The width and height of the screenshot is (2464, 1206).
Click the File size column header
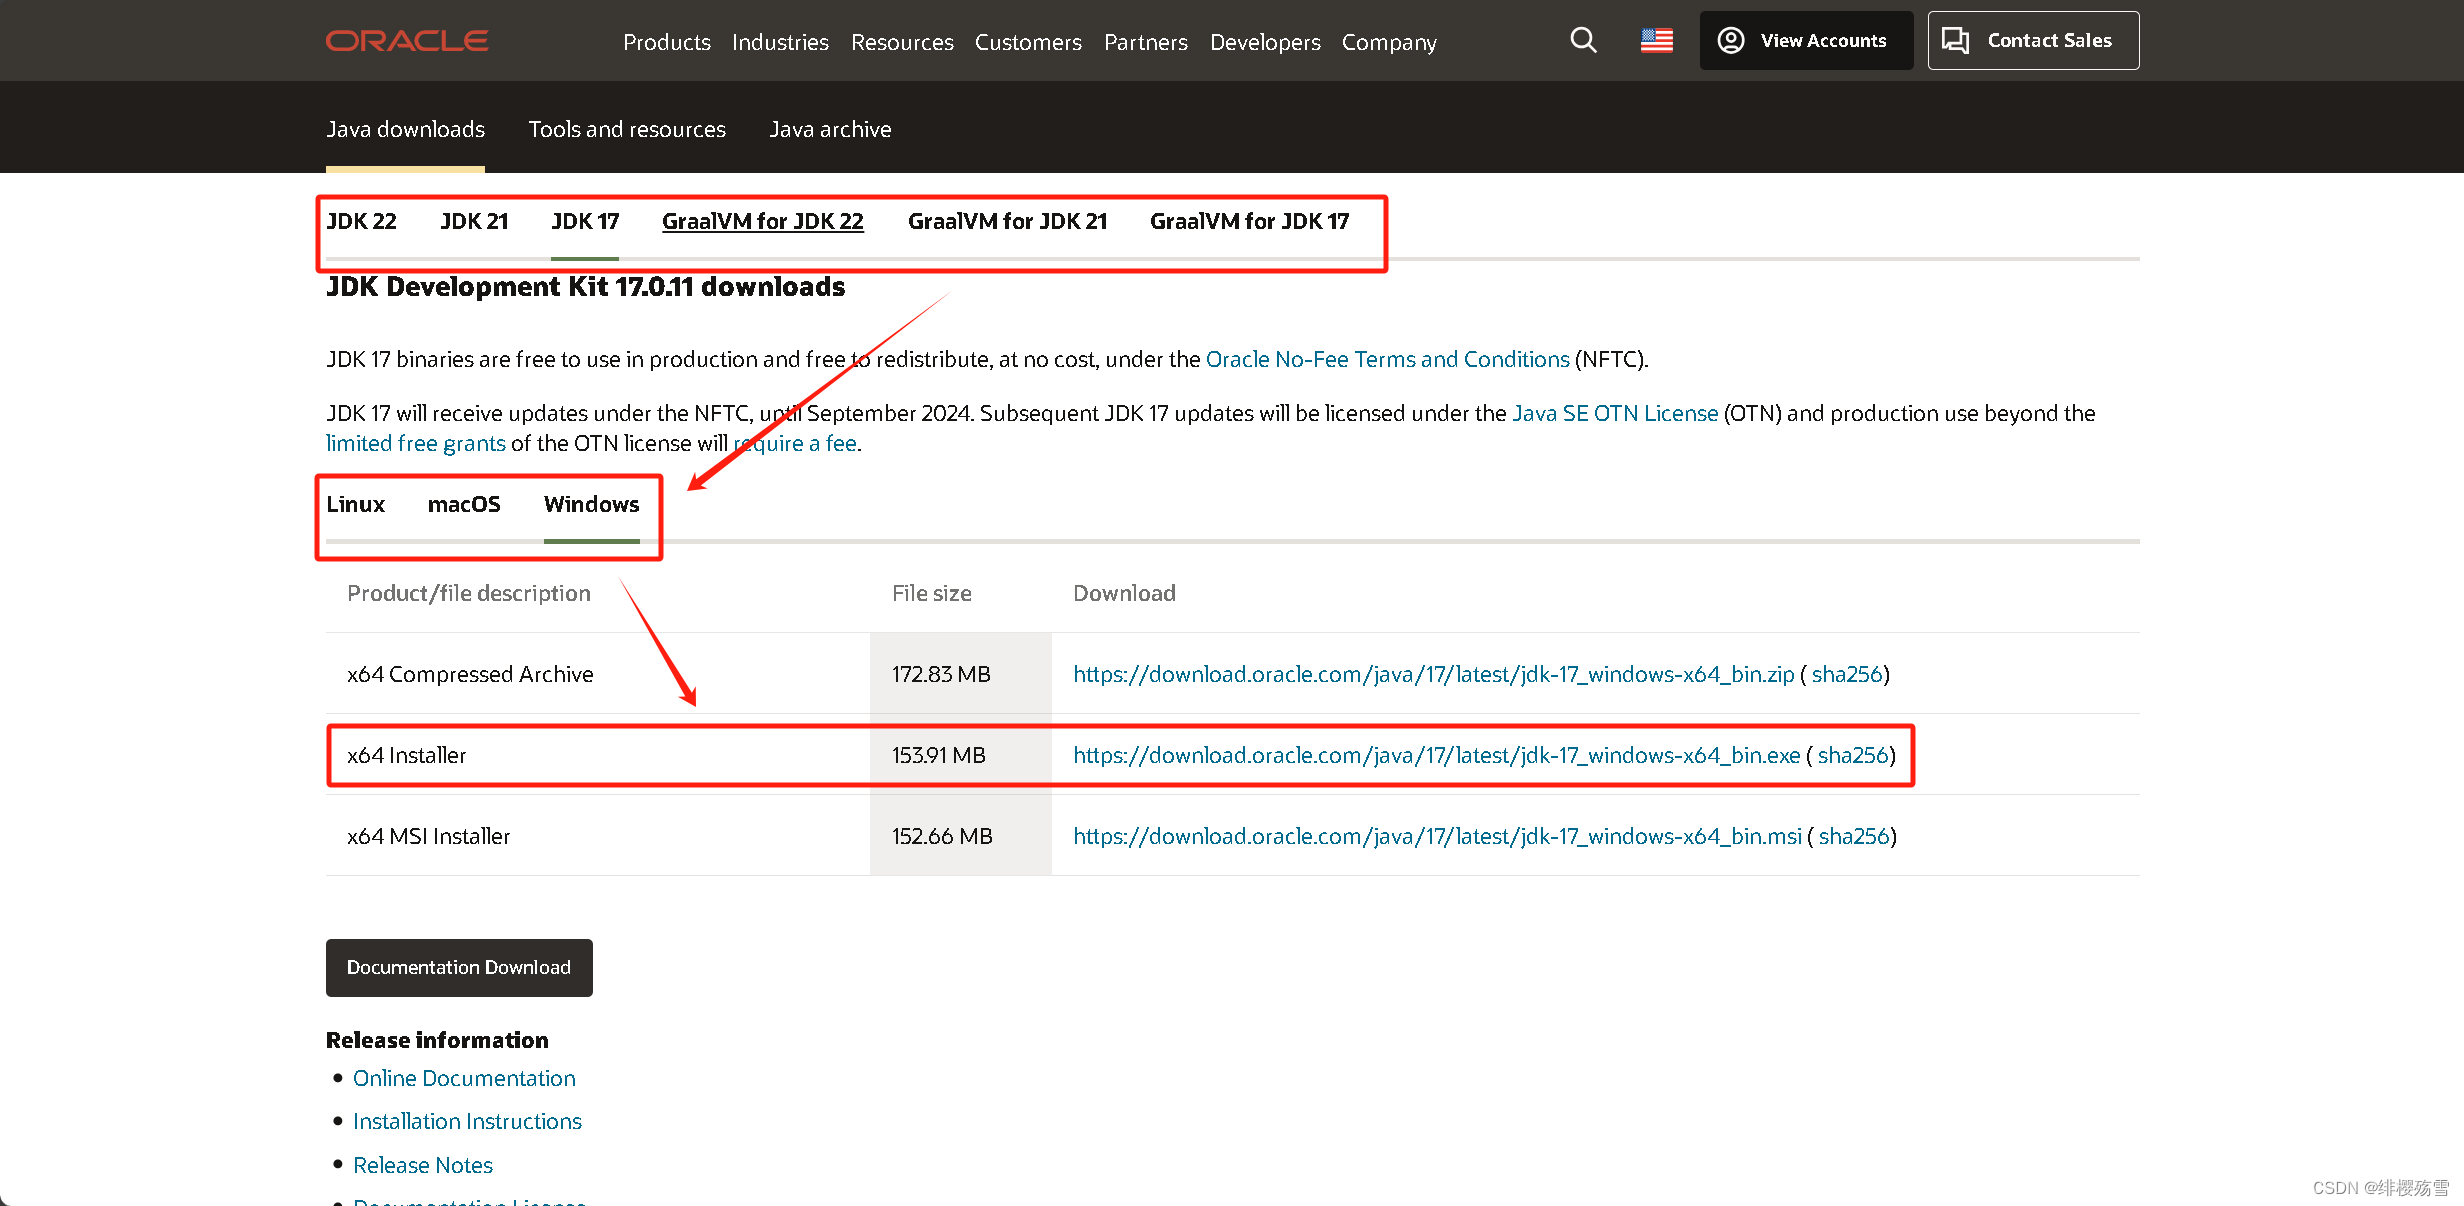coord(932,593)
